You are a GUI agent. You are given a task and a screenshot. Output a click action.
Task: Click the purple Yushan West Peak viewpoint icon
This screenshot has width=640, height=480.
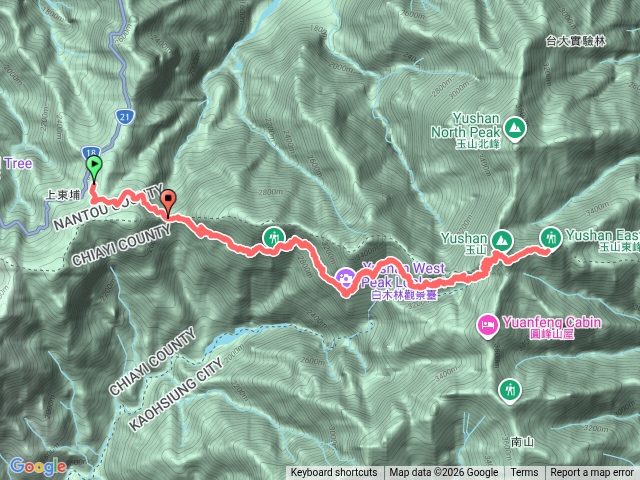[346, 277]
